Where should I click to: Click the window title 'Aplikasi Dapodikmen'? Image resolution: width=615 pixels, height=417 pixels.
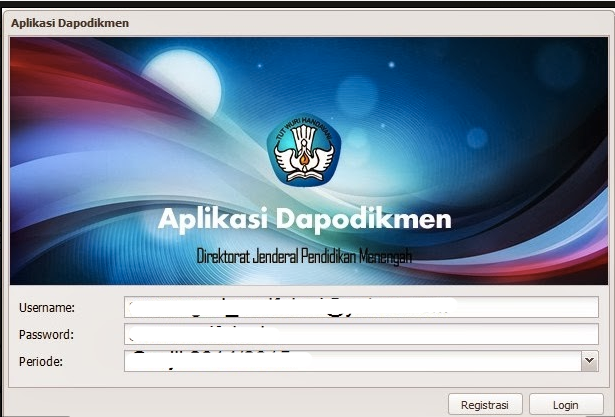[x=70, y=23]
